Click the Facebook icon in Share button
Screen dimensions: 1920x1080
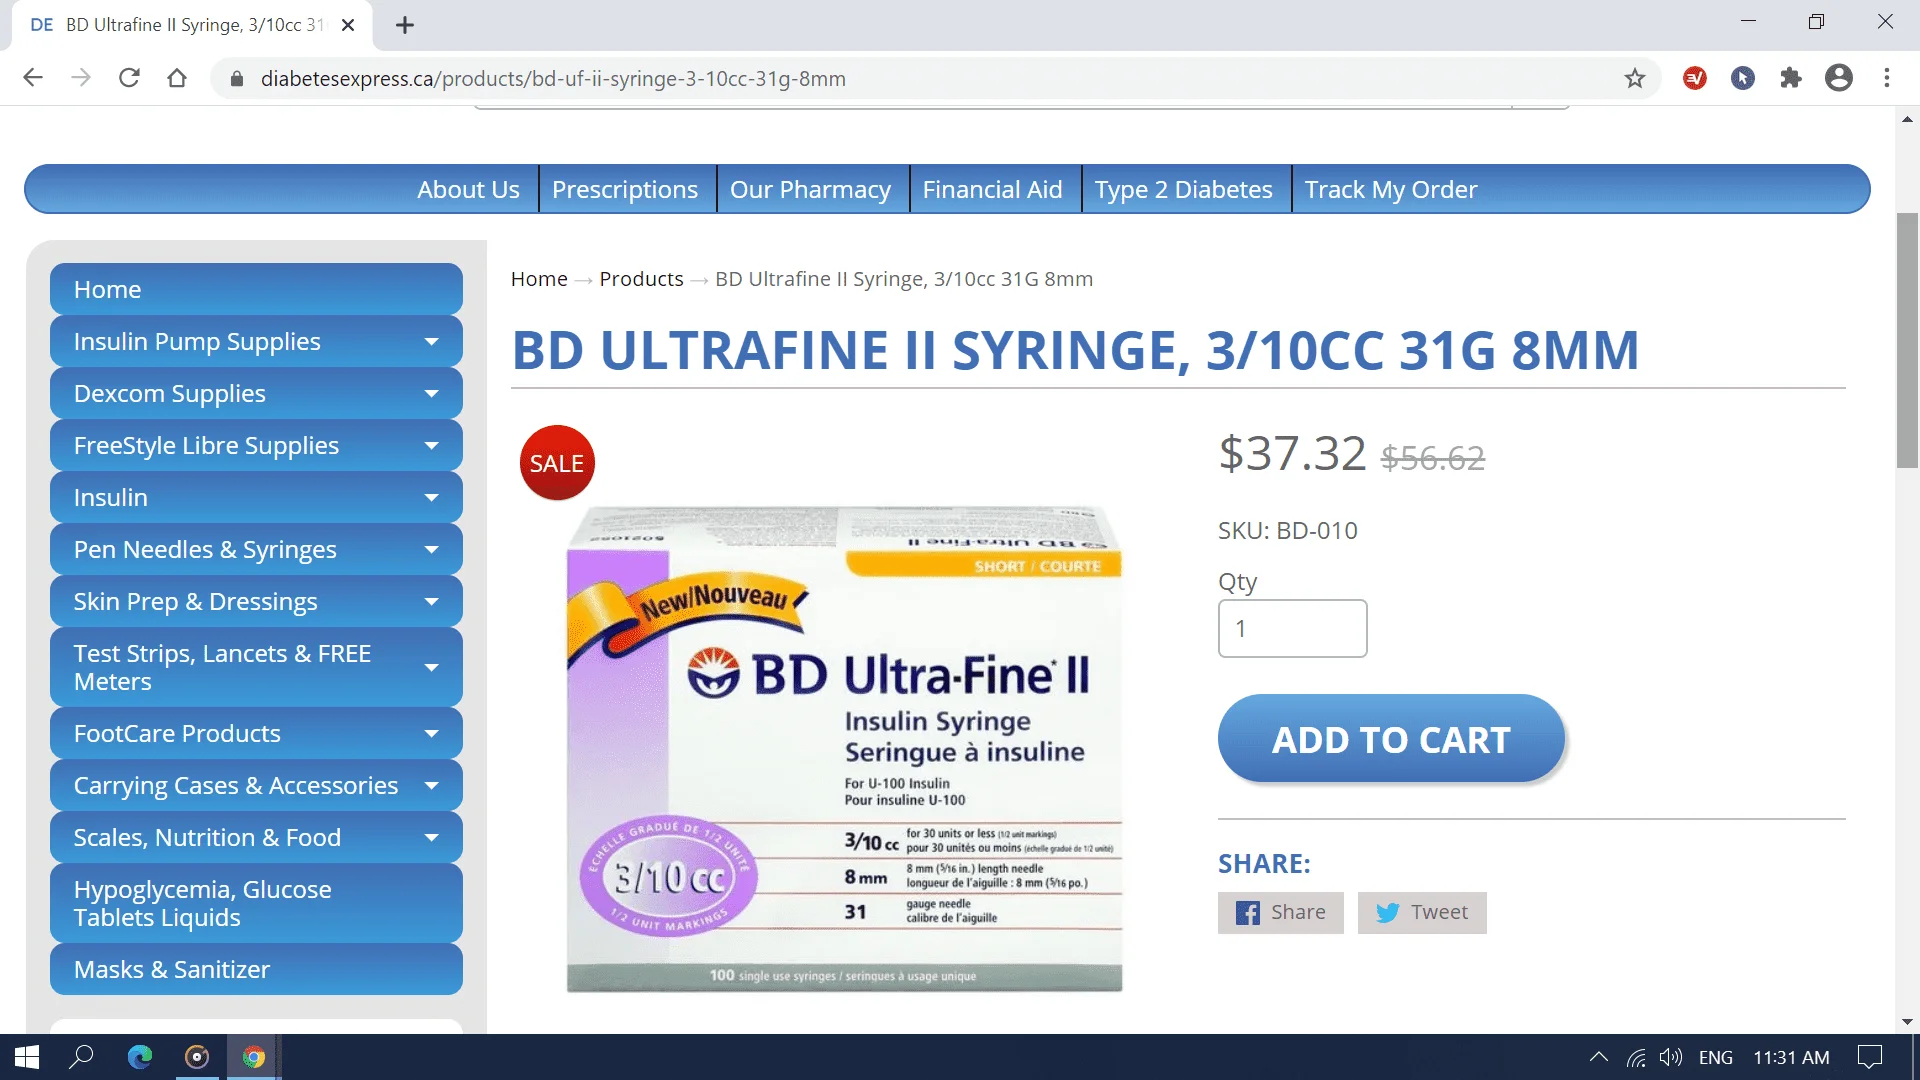coord(1248,913)
